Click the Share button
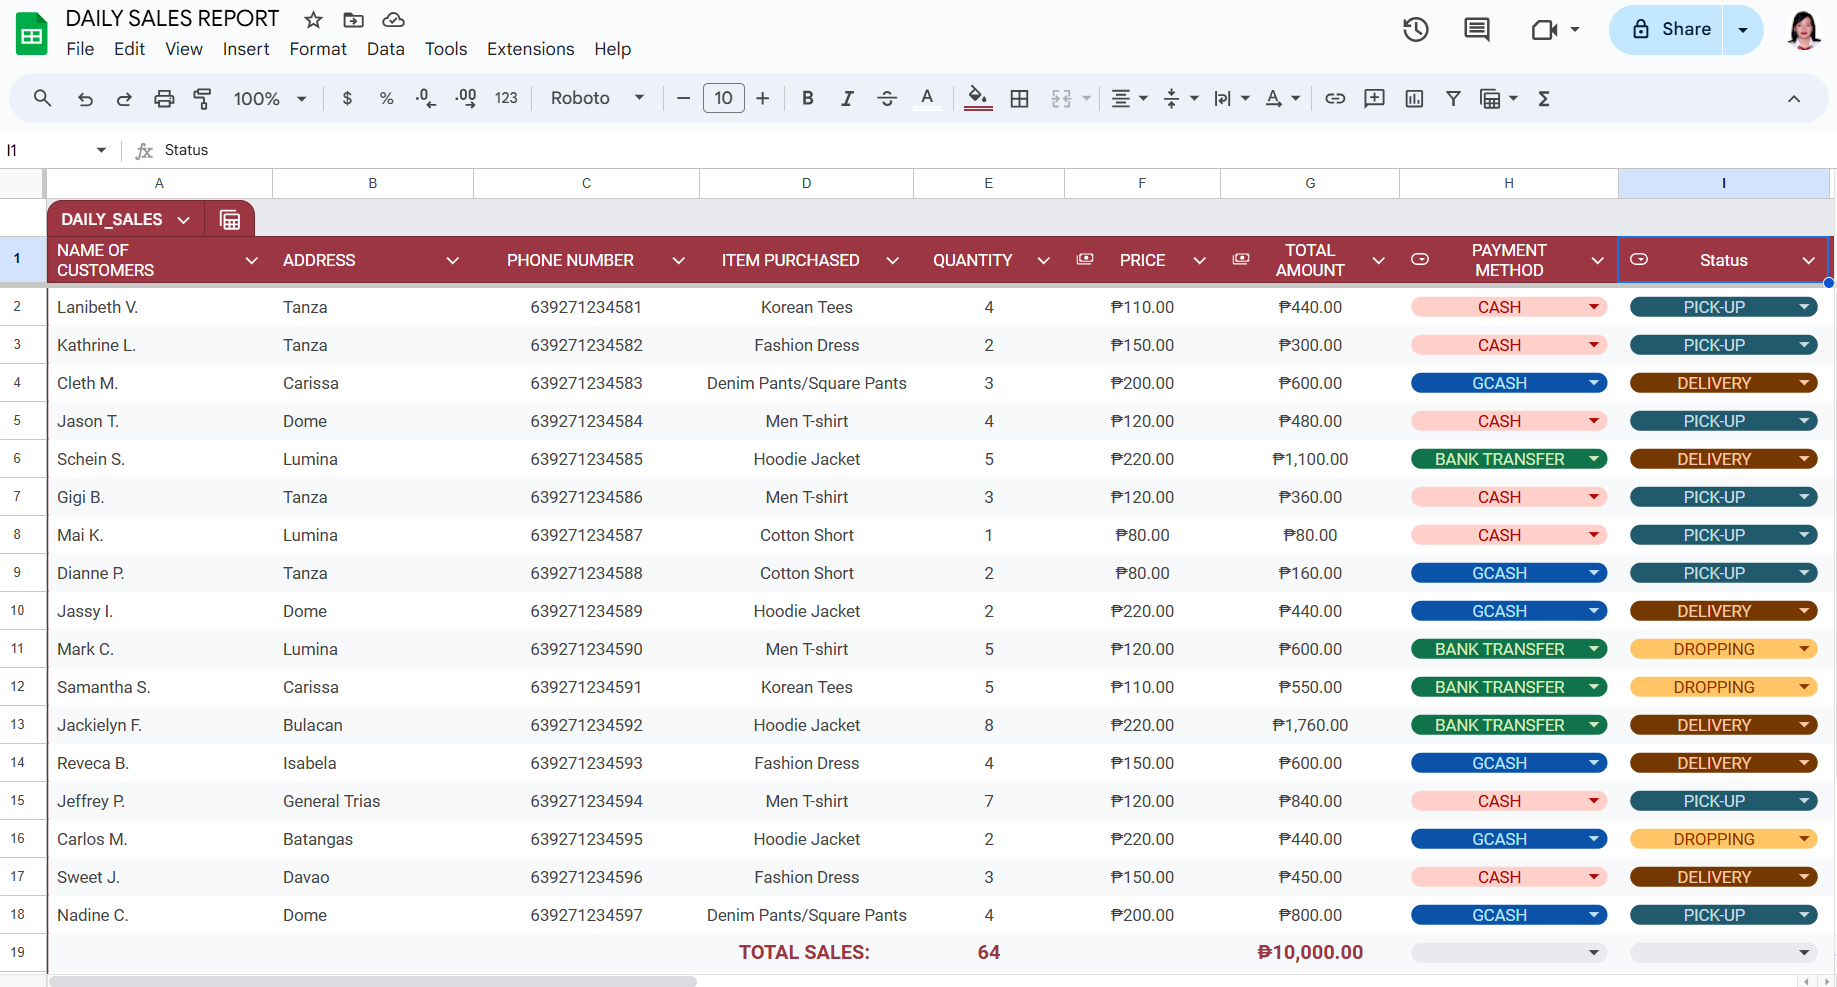Viewport: 1837px width, 987px height. point(1672,30)
